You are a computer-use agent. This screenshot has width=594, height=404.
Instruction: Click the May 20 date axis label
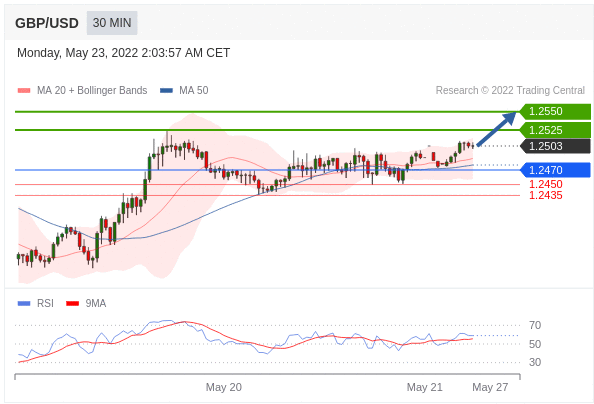tap(224, 387)
